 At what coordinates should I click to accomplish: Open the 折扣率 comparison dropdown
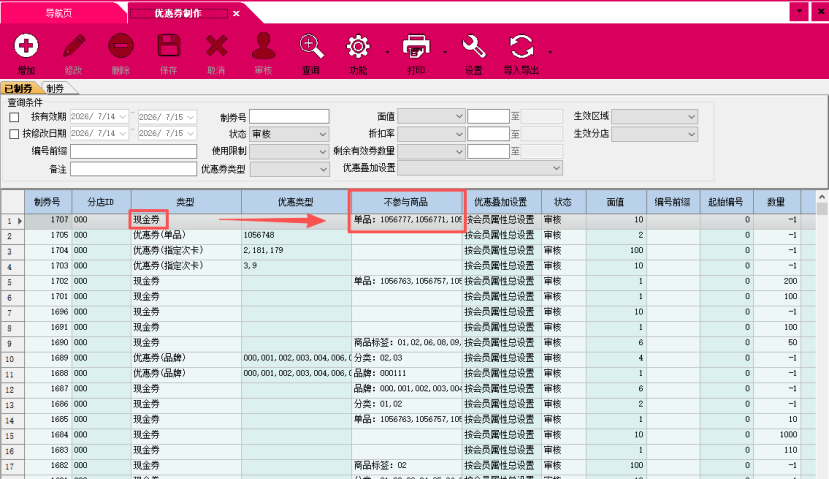point(431,134)
